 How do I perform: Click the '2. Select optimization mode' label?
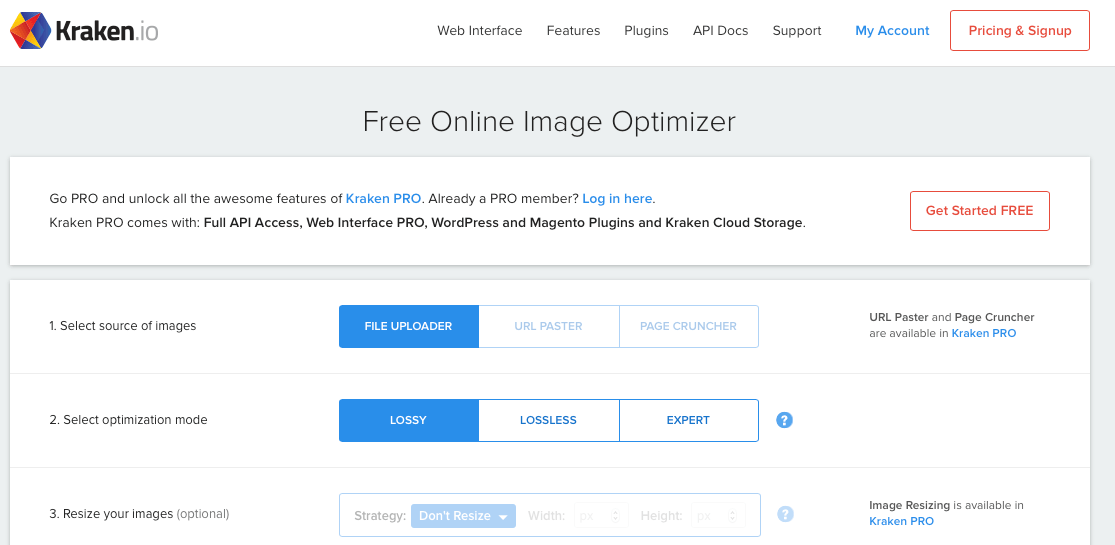pos(128,420)
